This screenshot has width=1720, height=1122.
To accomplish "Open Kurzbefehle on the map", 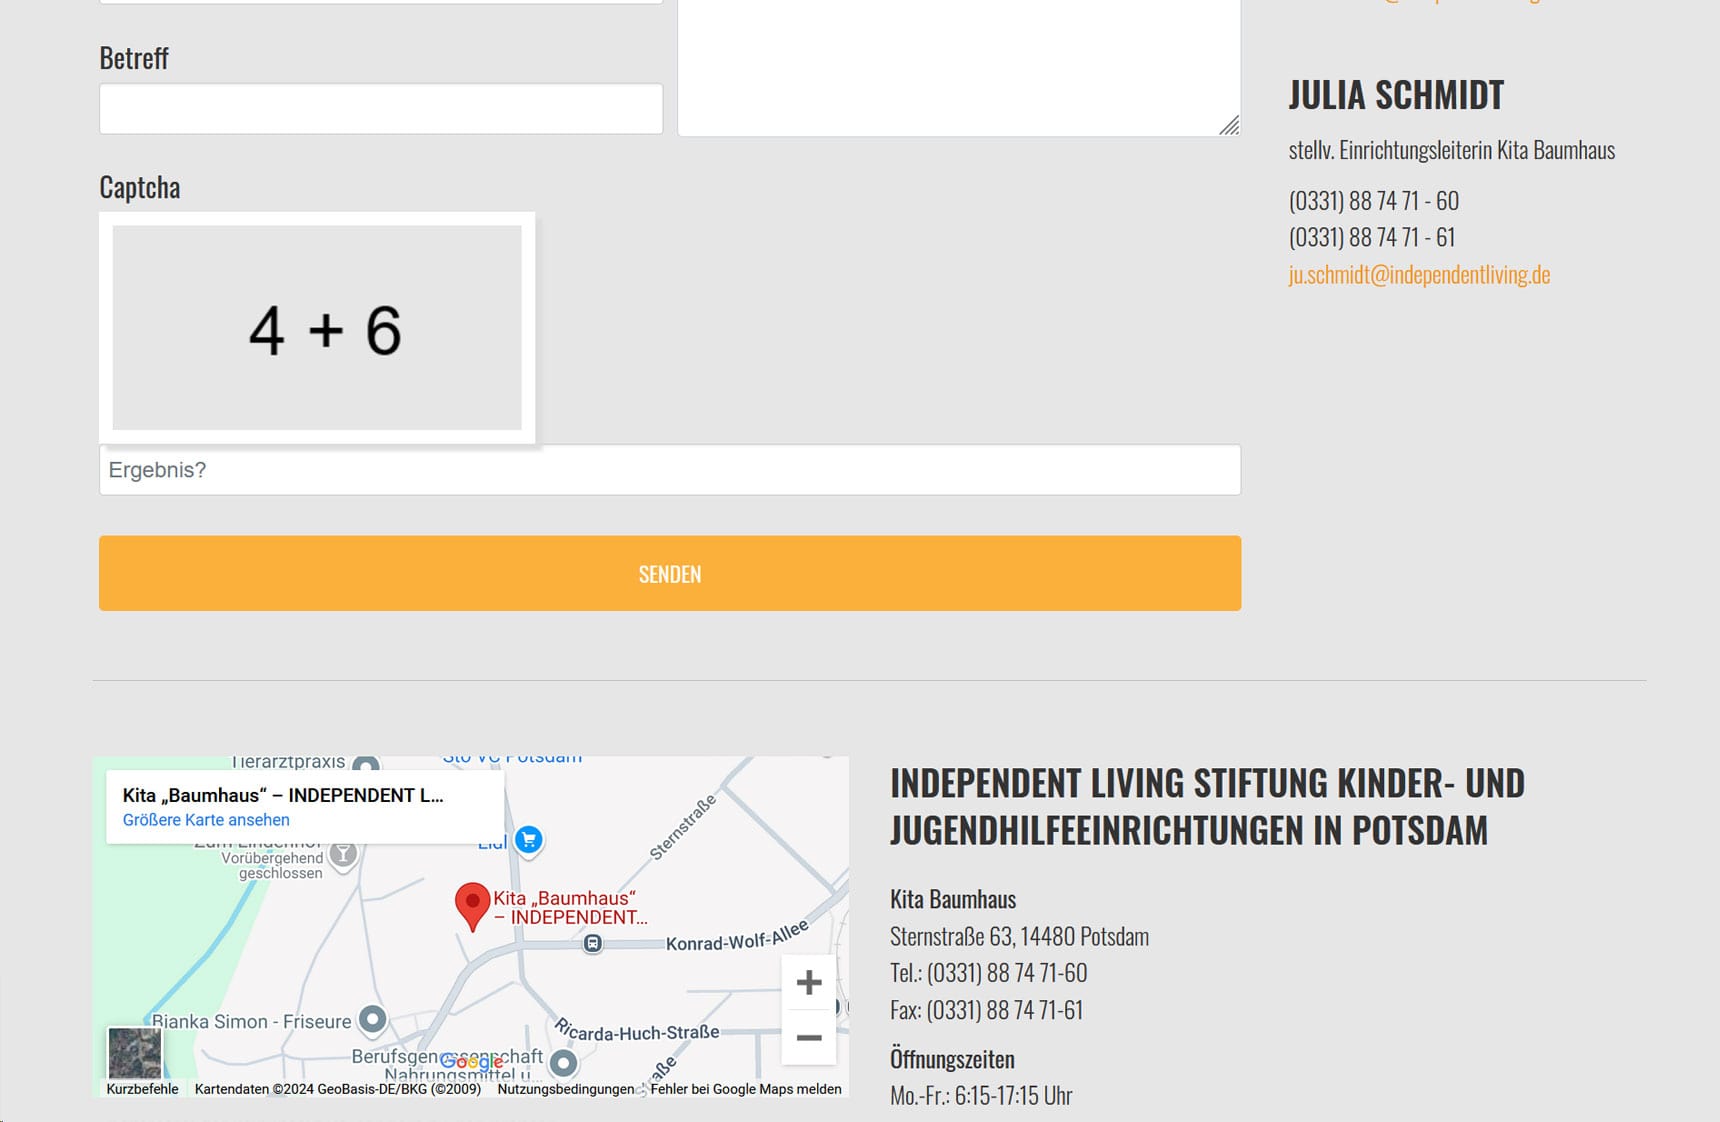I will coord(142,1089).
